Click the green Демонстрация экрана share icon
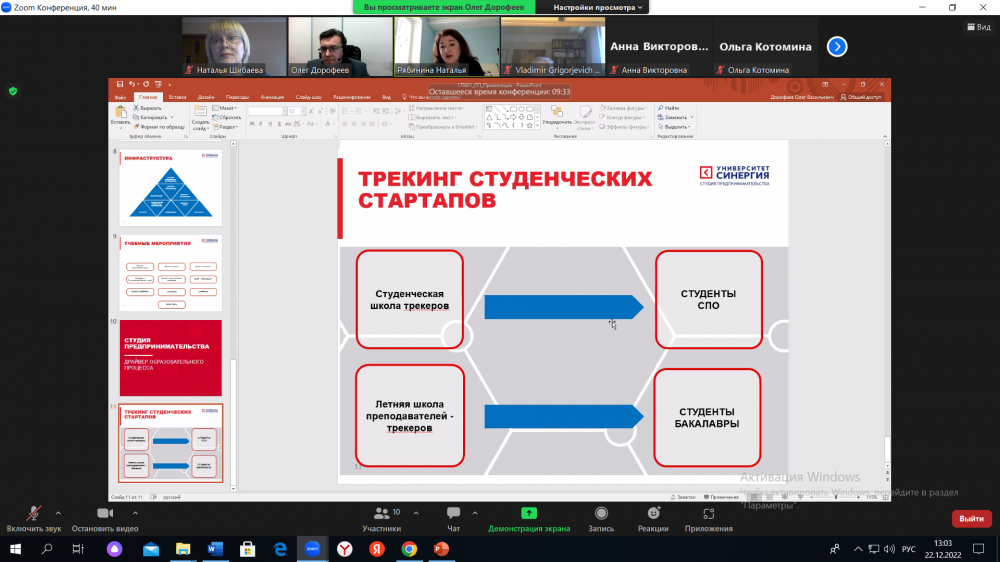The image size is (1000, 562). [529, 513]
